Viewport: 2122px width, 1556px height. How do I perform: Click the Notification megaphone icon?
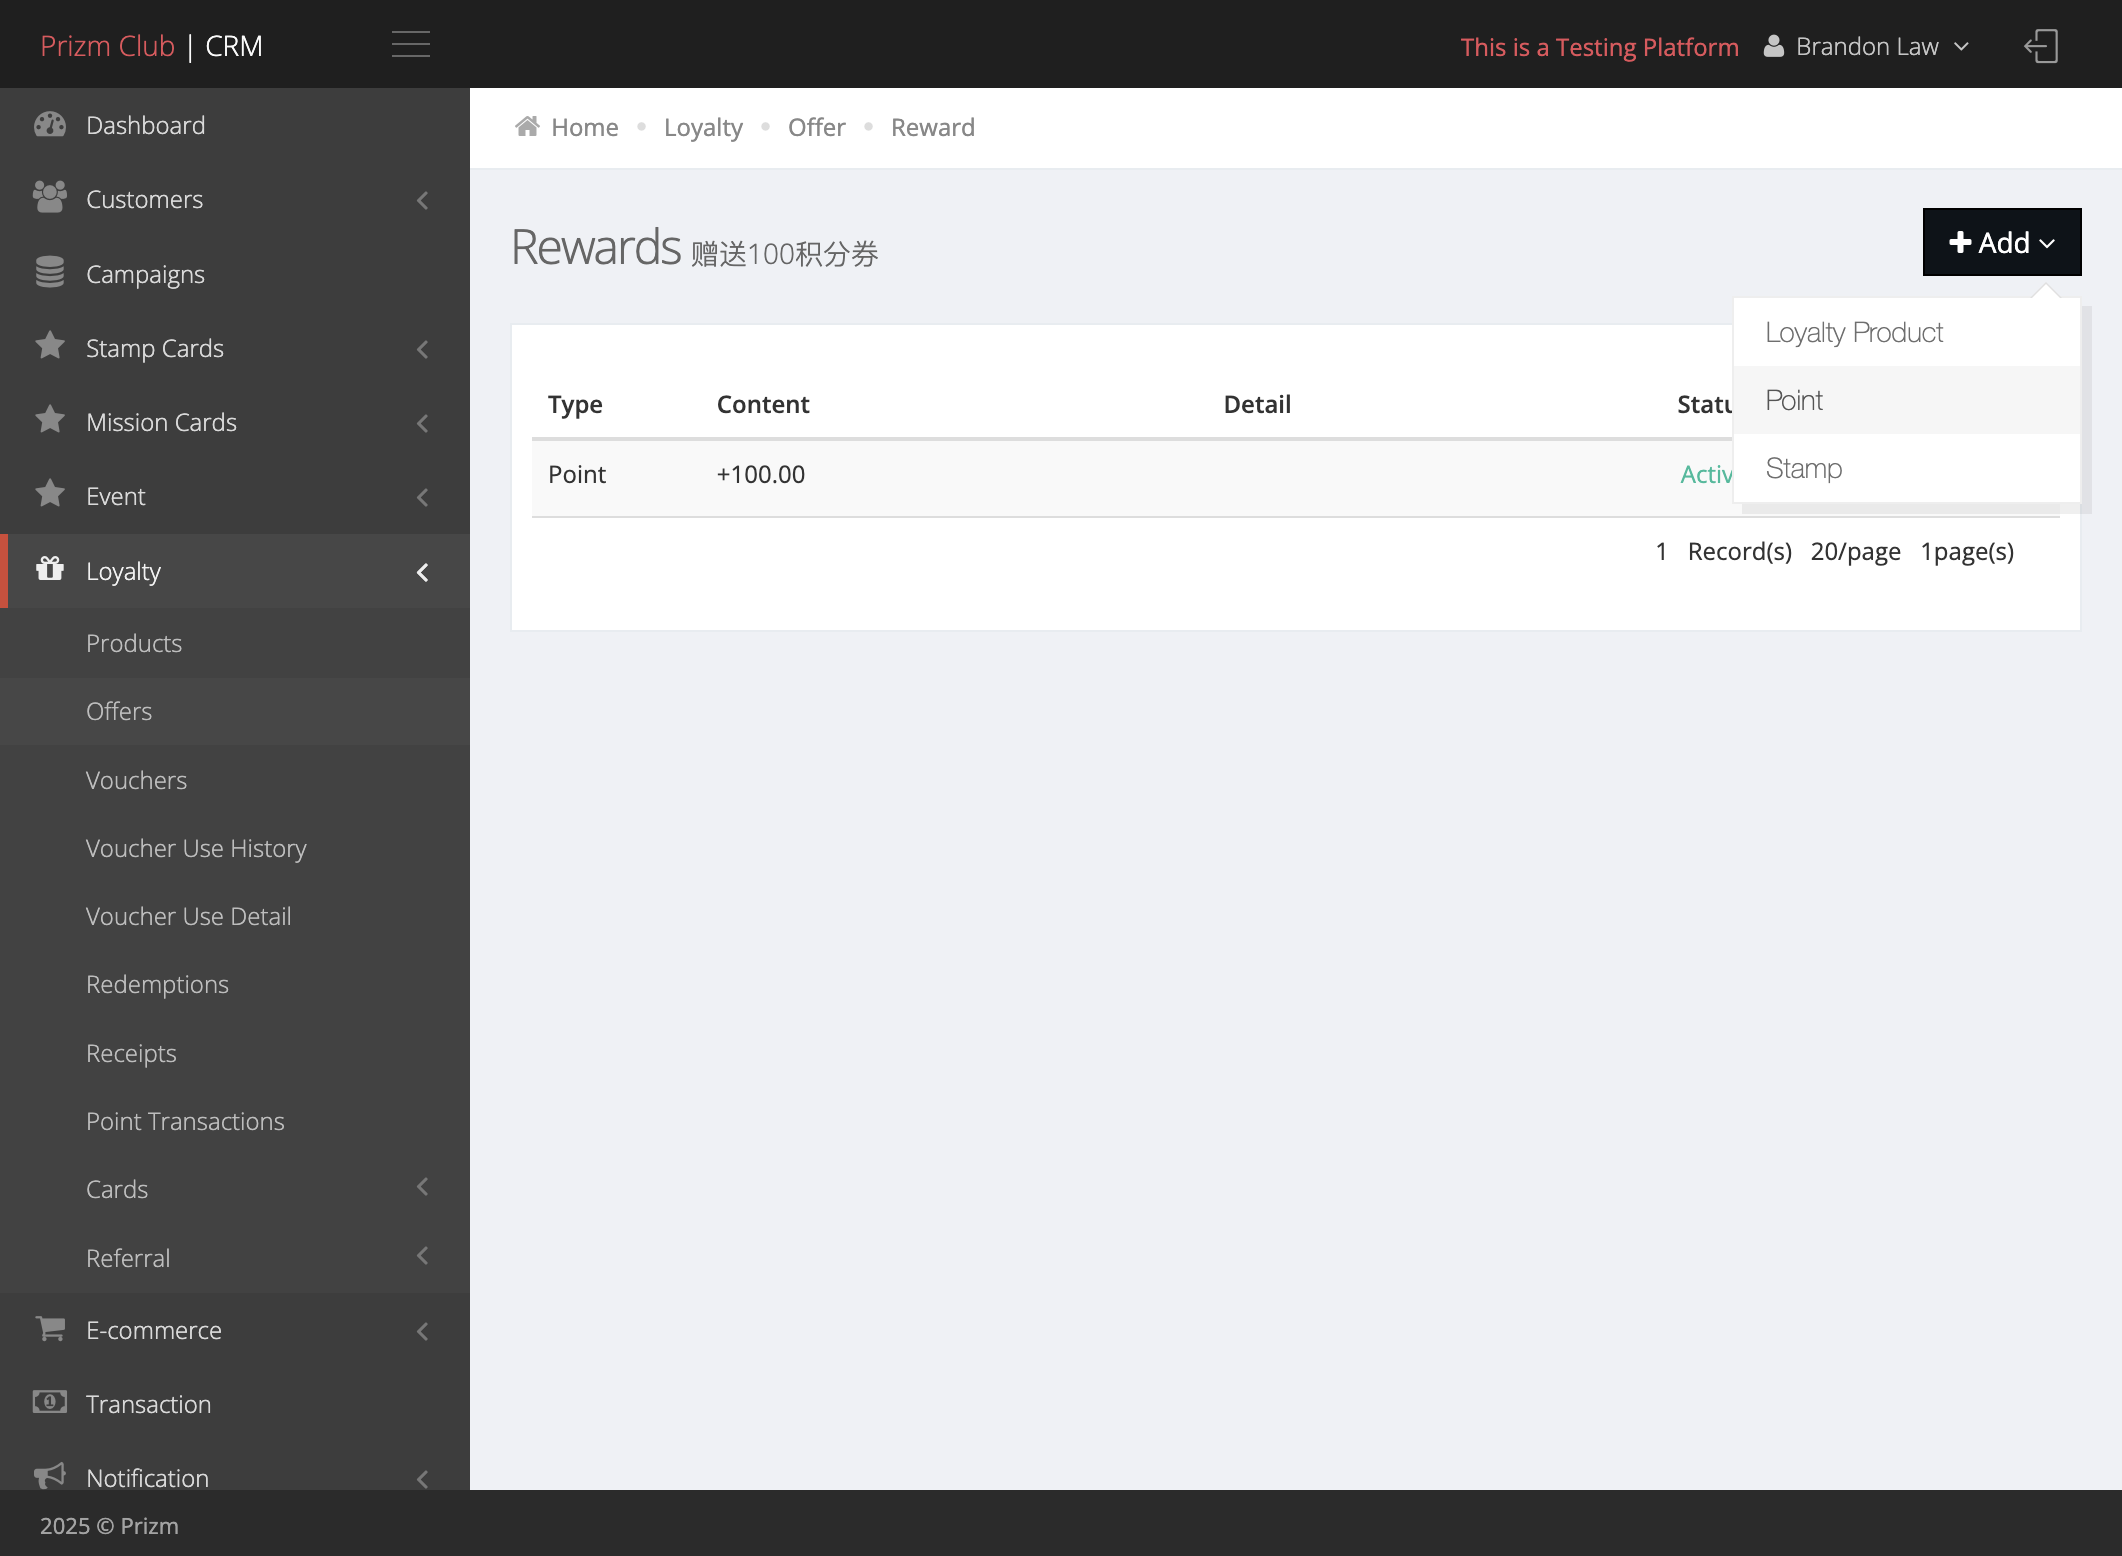[x=50, y=1476]
